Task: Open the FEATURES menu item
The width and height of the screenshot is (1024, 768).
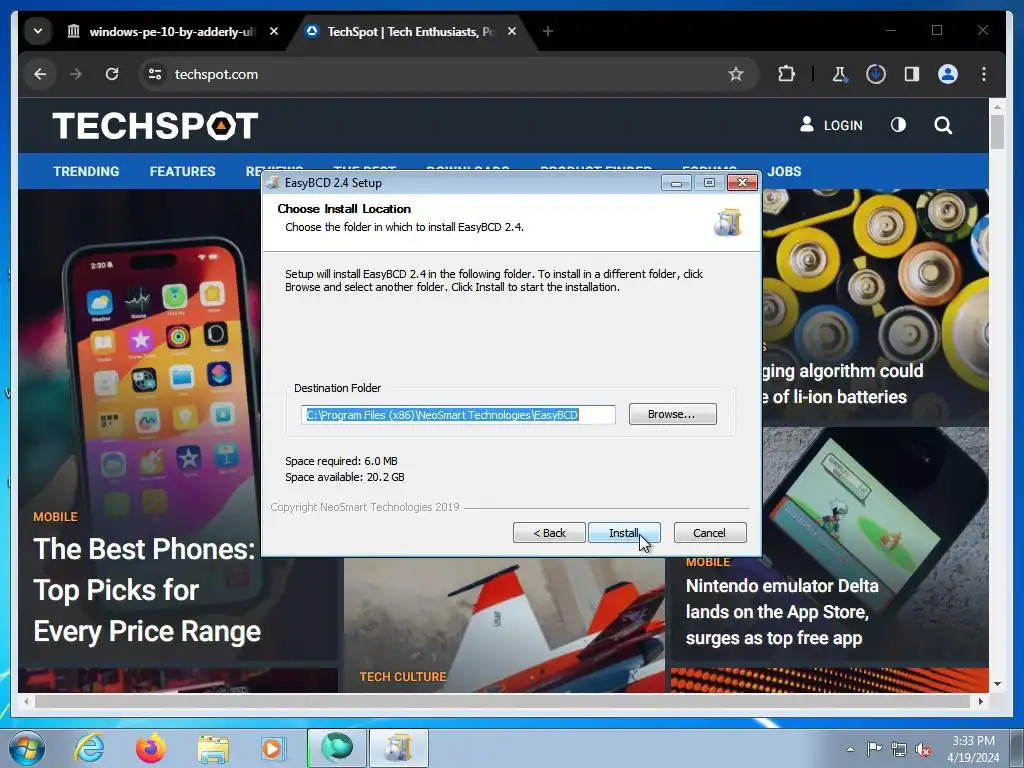Action: [x=182, y=171]
